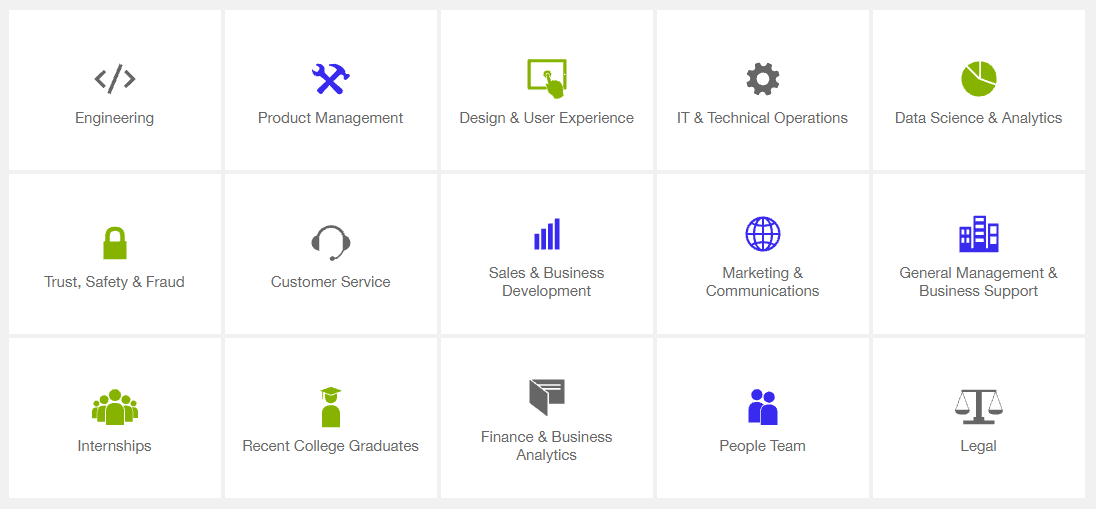1096x509 pixels.
Task: Click the People Team icon
Action: 763,407
